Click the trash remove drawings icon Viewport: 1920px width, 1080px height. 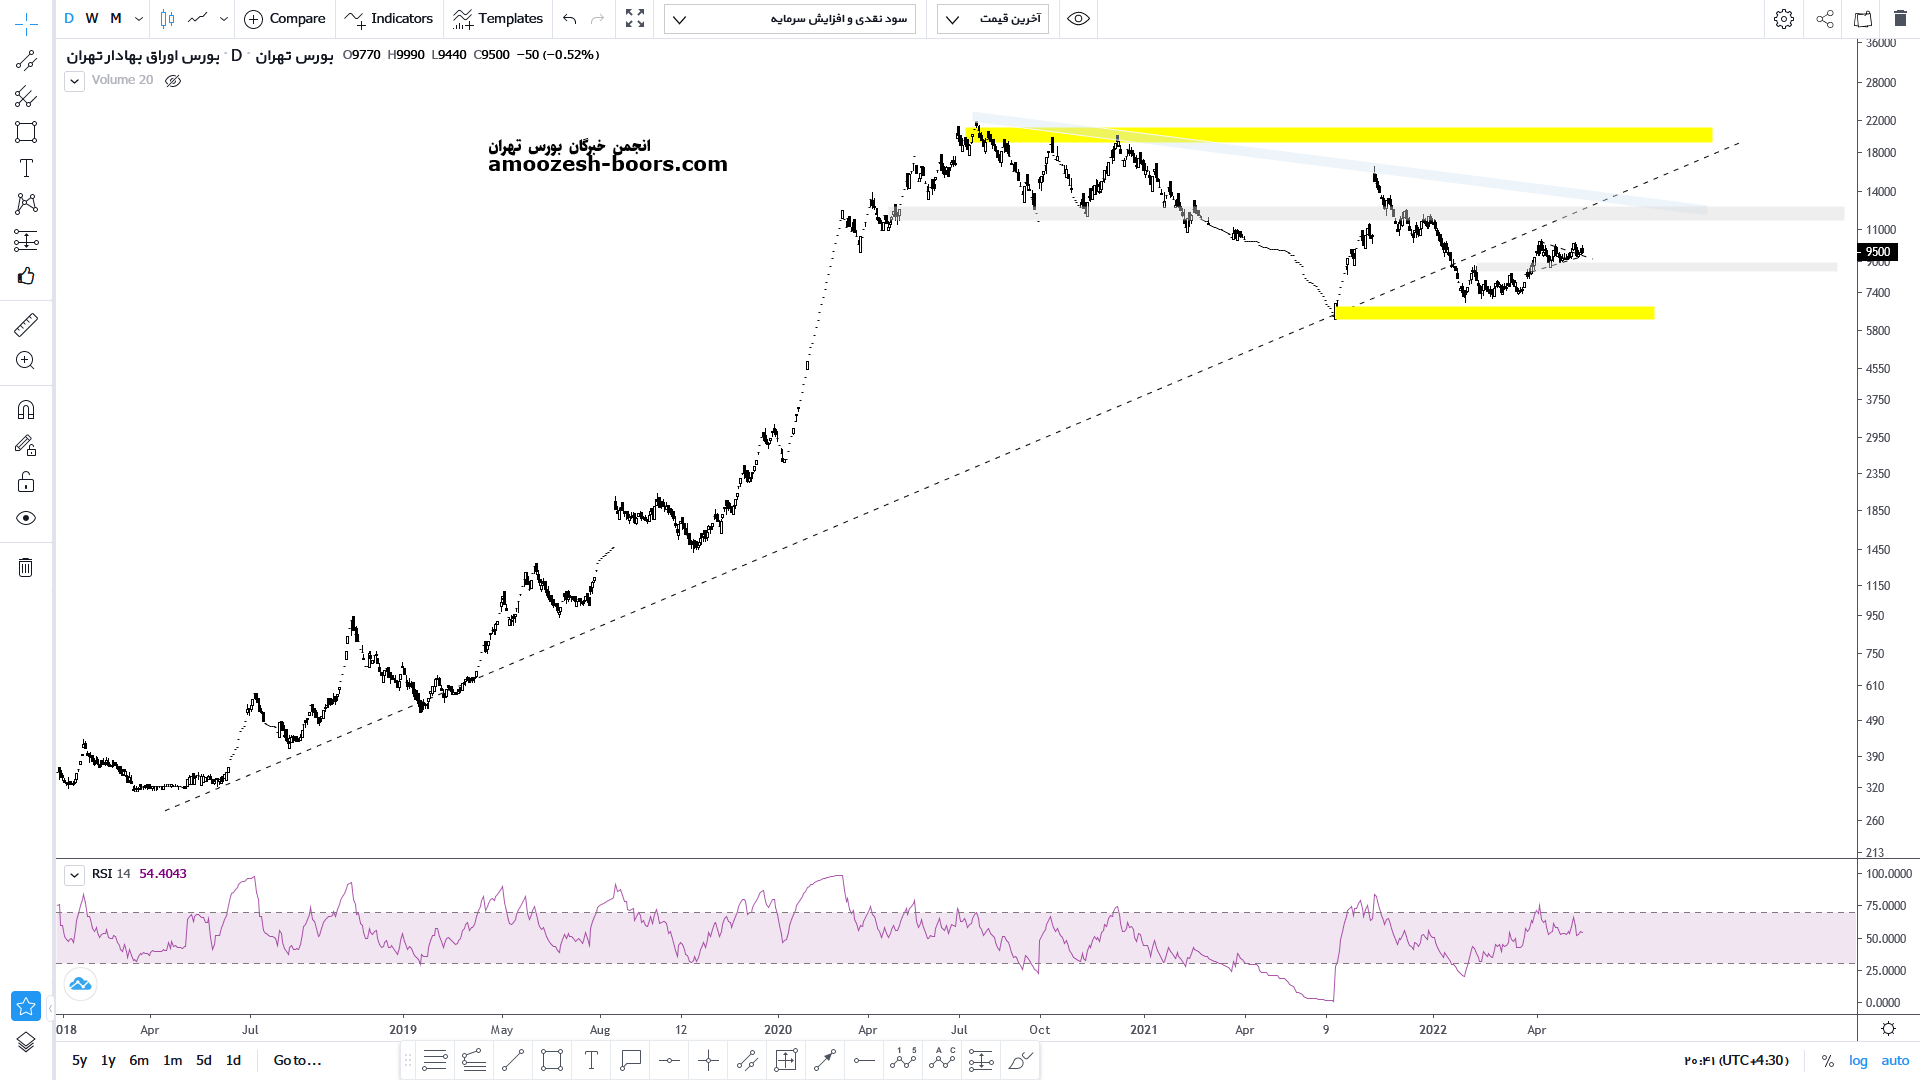point(26,568)
